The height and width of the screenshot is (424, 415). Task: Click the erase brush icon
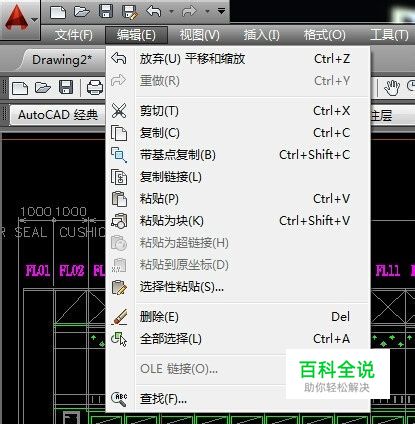click(x=120, y=317)
